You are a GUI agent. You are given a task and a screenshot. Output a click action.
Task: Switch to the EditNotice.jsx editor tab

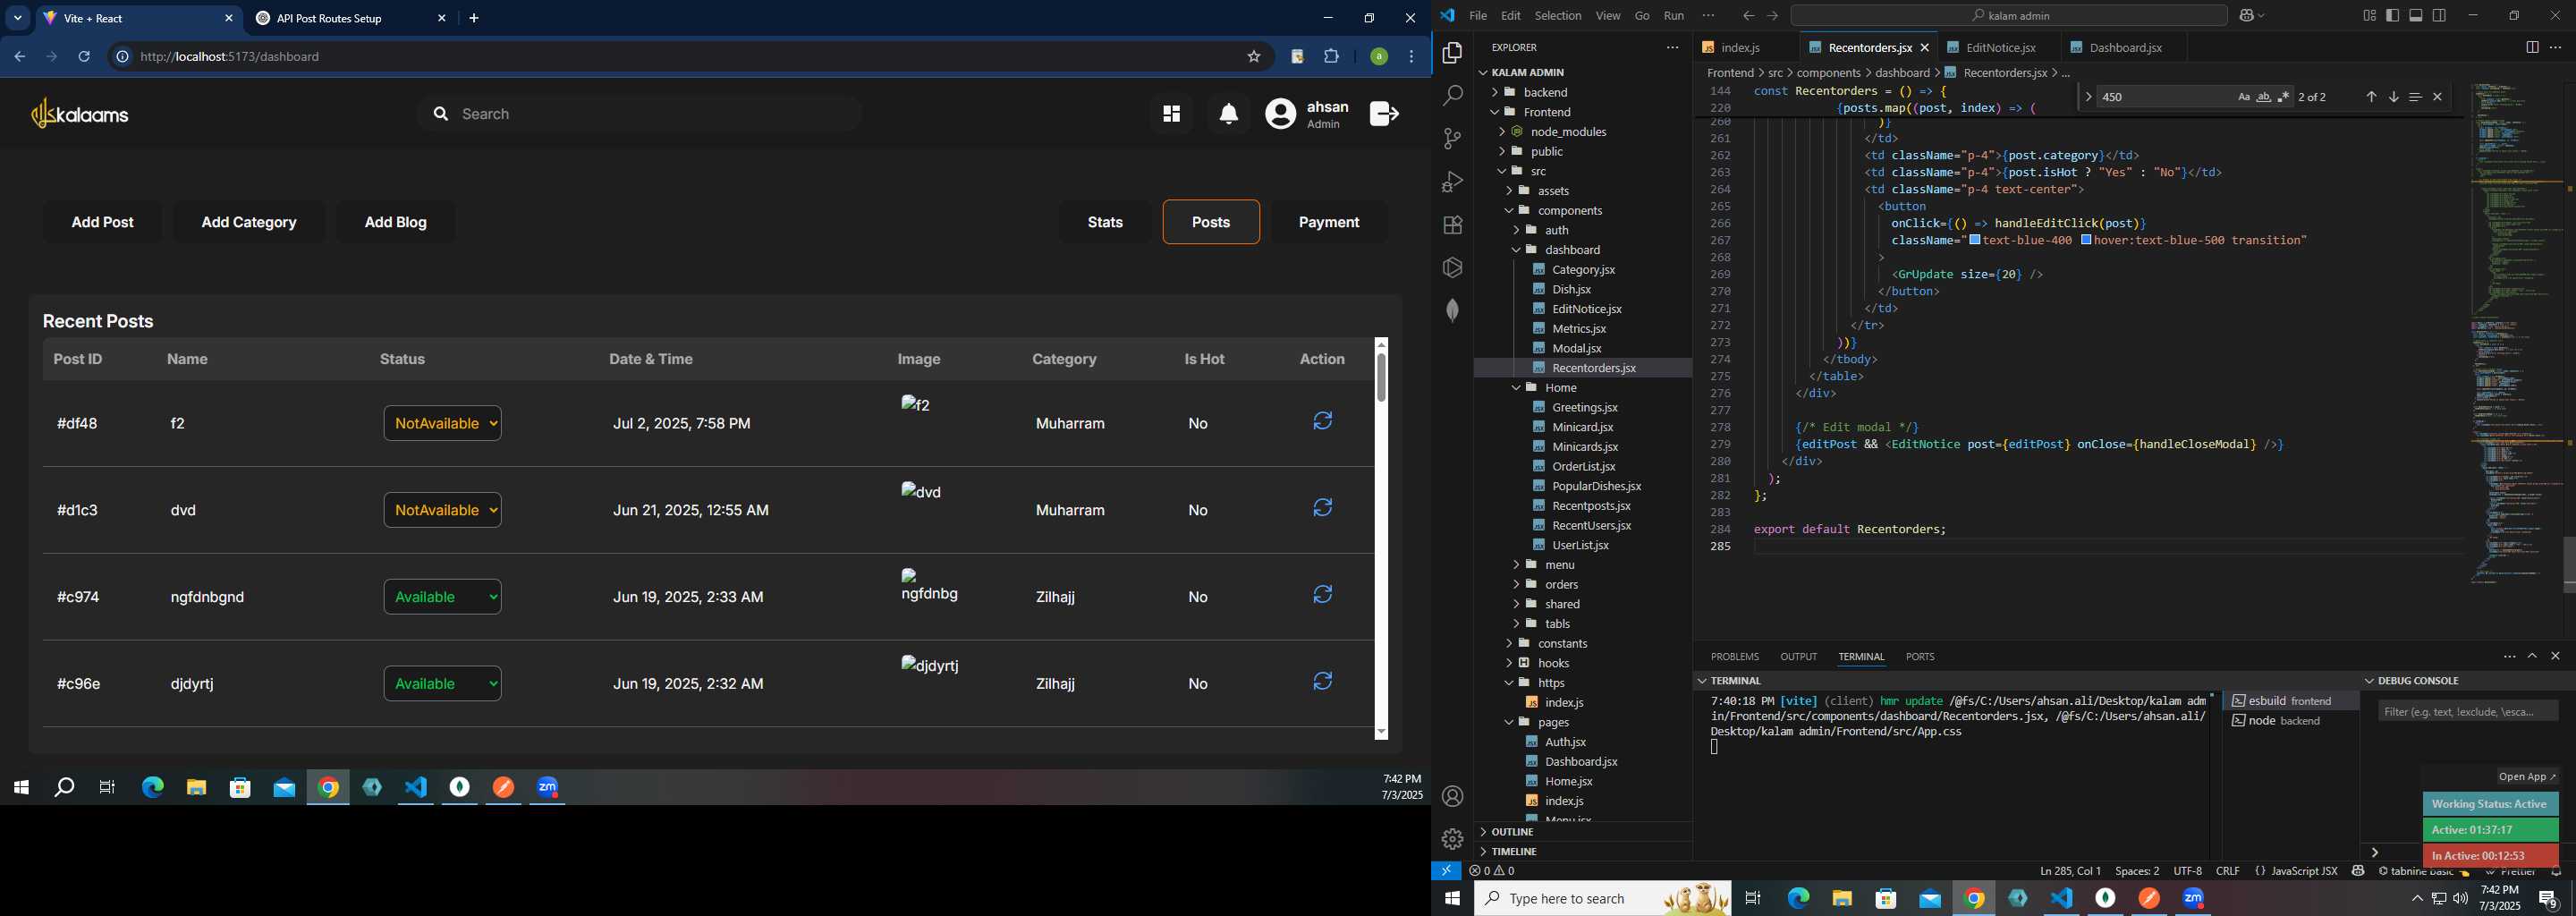coord(1999,47)
